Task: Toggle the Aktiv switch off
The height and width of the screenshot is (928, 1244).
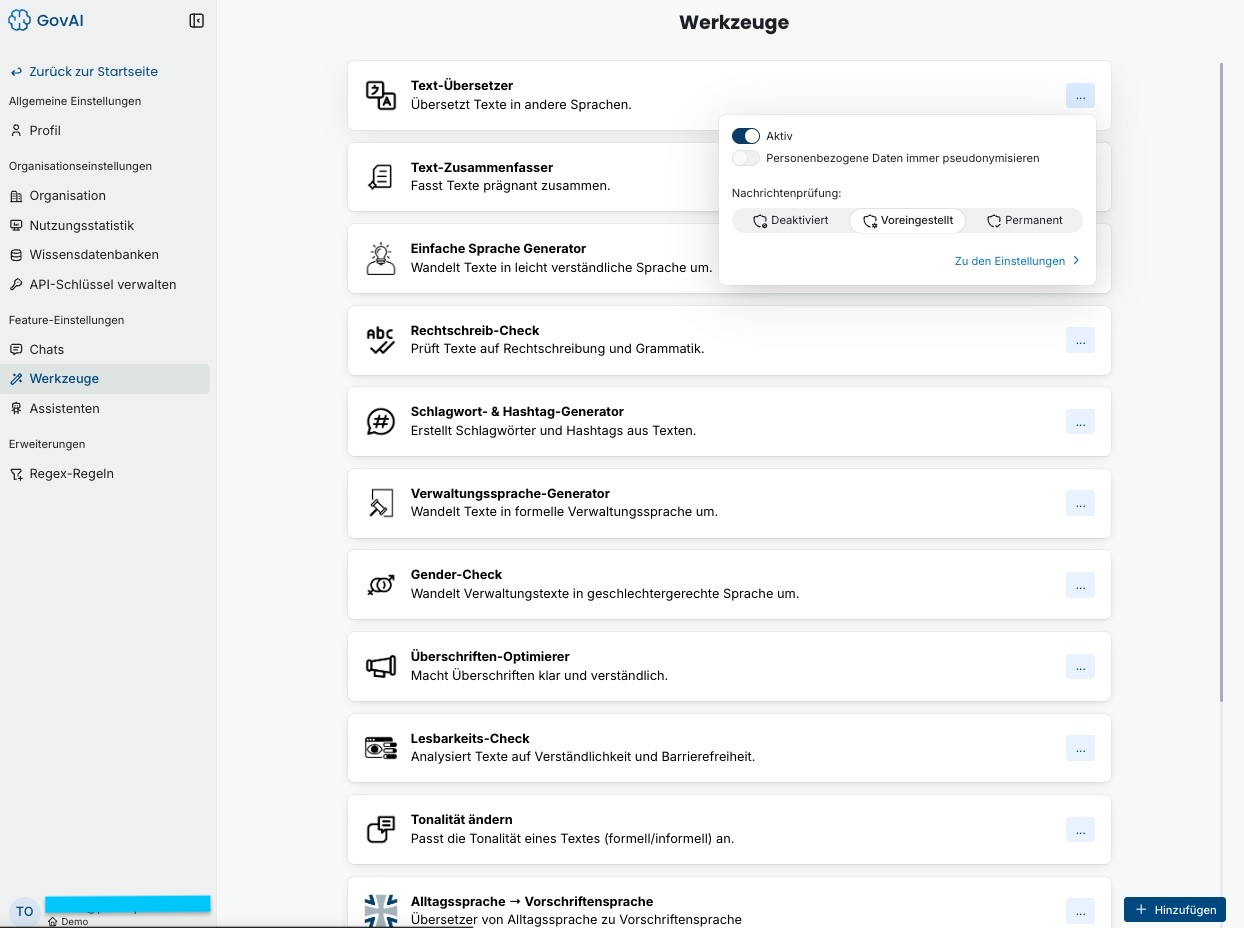Action: click(x=746, y=136)
